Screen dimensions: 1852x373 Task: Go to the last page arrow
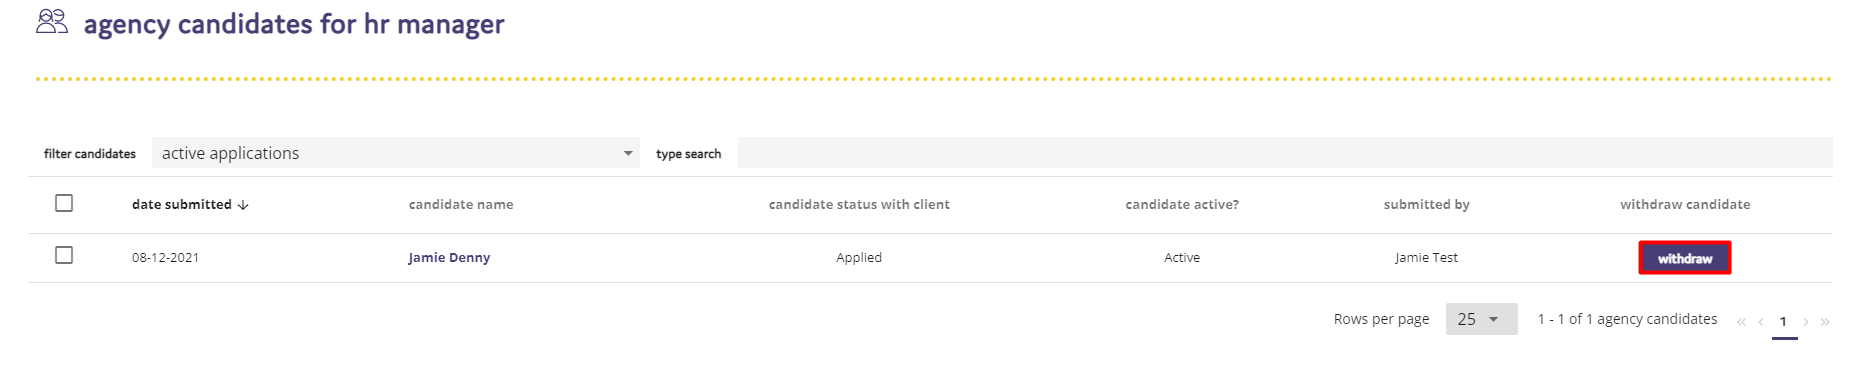1825,322
